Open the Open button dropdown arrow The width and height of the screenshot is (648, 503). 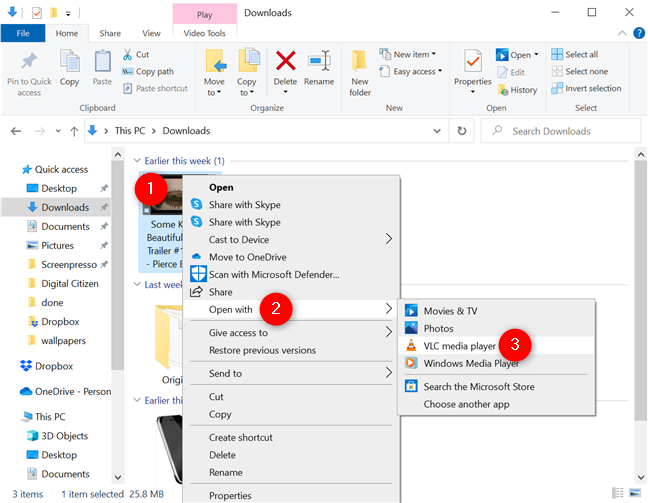coord(536,54)
